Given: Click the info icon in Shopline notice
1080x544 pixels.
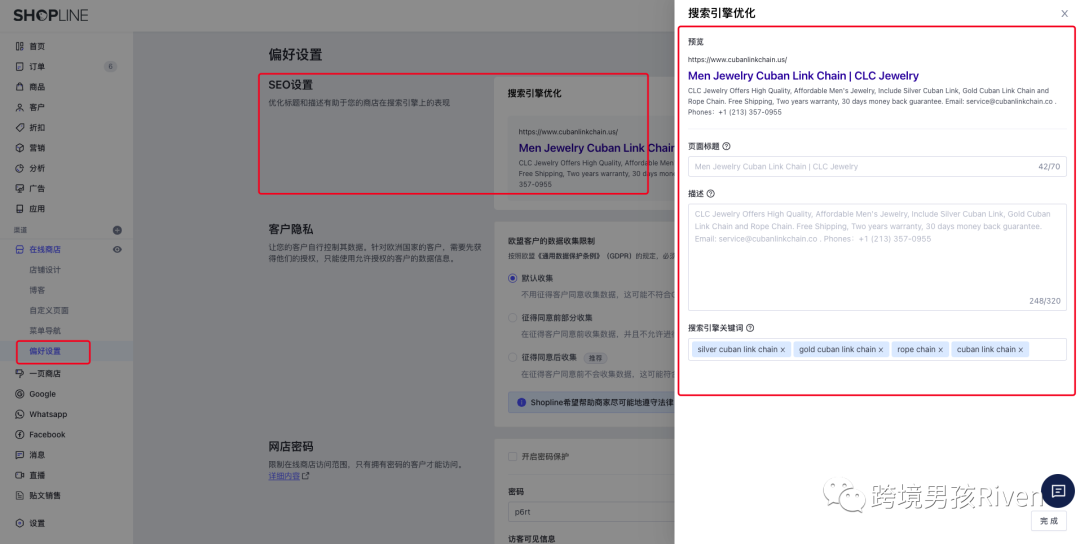Looking at the screenshot, I should click(x=521, y=402).
